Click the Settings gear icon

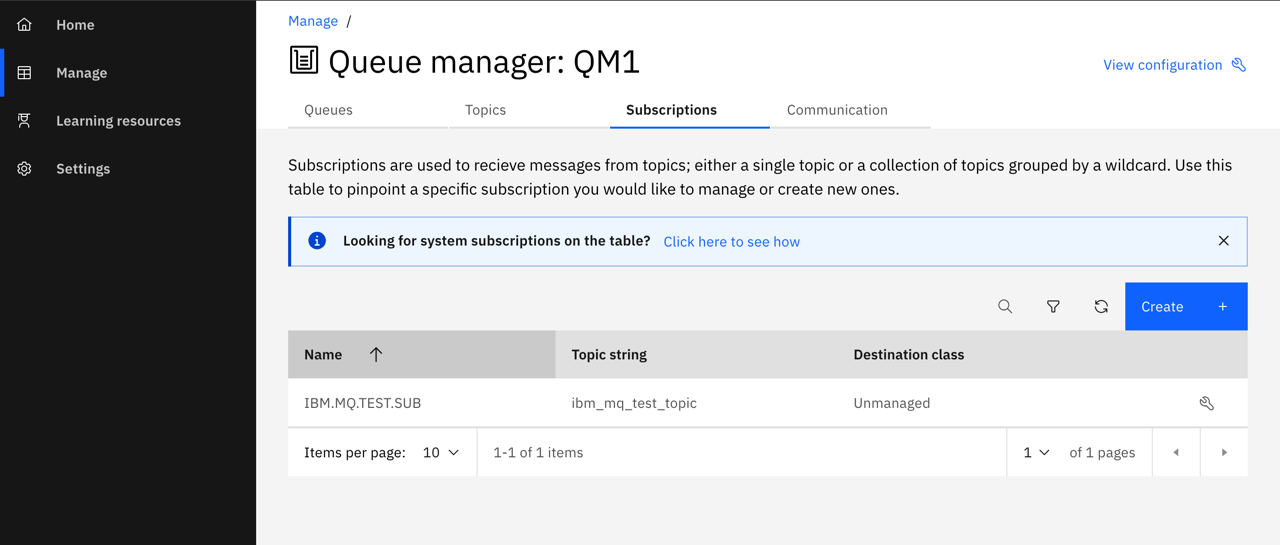pyautogui.click(x=25, y=169)
